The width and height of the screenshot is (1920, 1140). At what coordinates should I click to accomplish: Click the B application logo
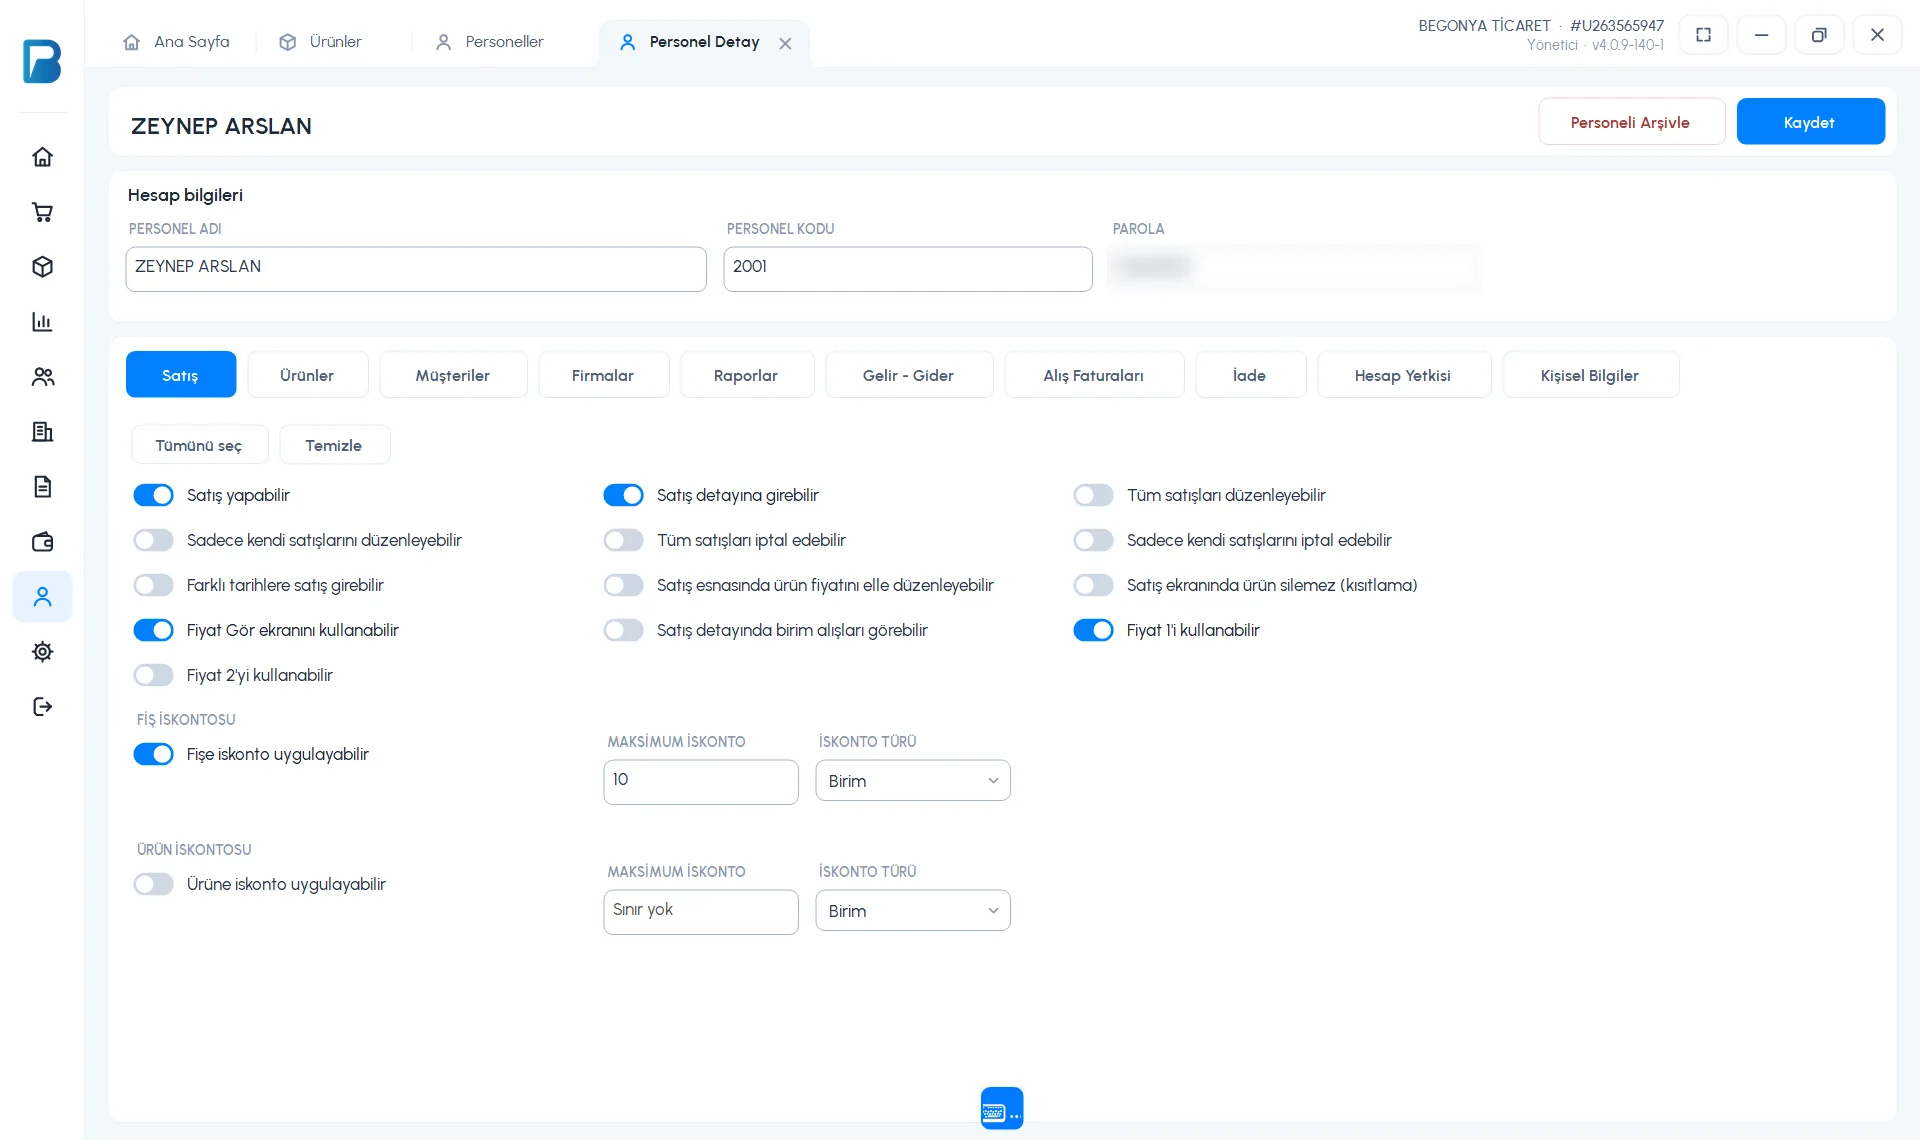42,61
